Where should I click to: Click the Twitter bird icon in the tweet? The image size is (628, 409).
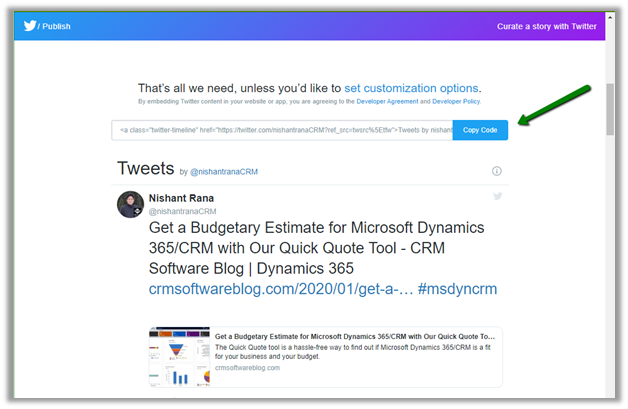click(497, 196)
